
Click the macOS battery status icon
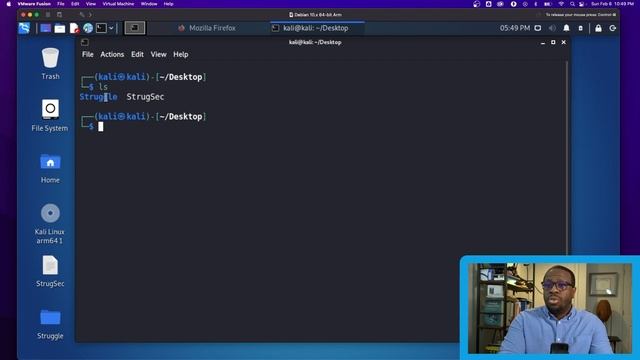pyautogui.click(x=548, y=4)
